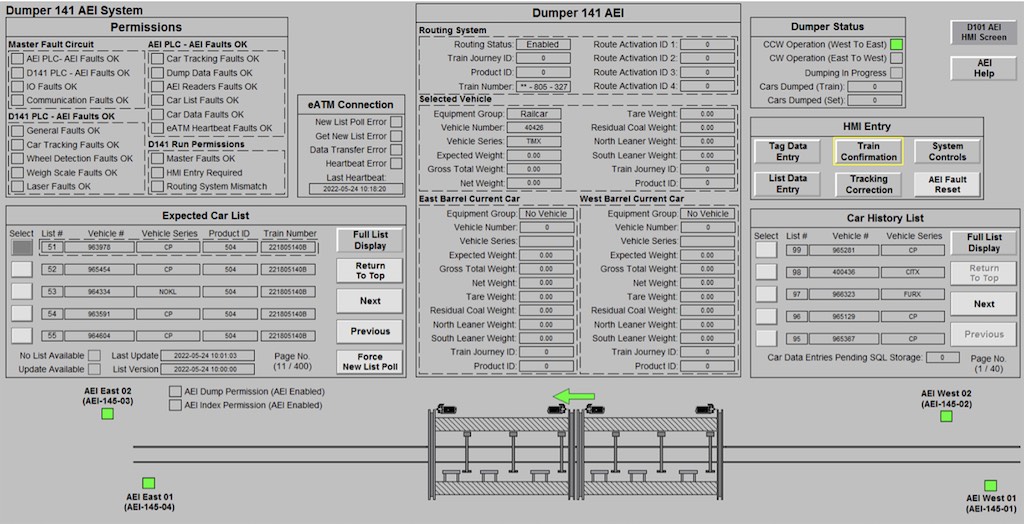This screenshot has height=524, width=1024.
Task: Click General Faults OK indicator box
Action: (17, 131)
